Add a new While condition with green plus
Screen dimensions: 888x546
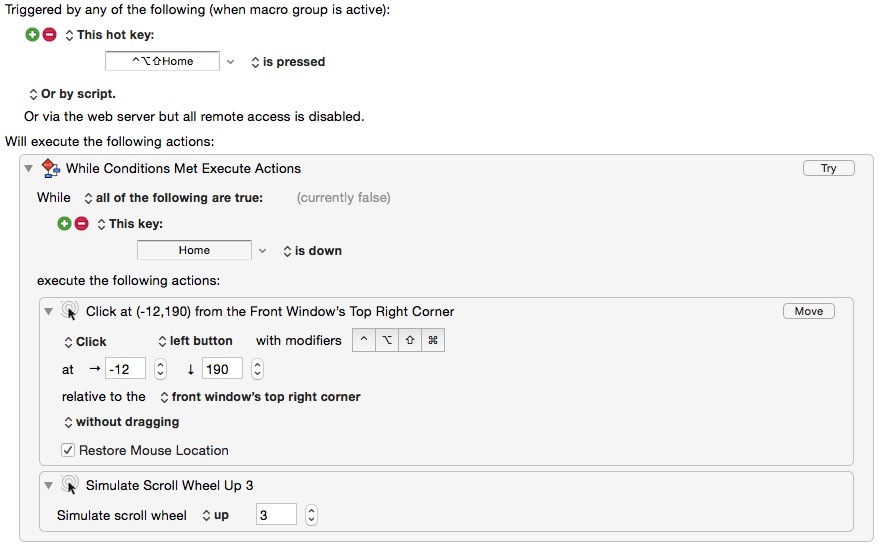[65, 224]
